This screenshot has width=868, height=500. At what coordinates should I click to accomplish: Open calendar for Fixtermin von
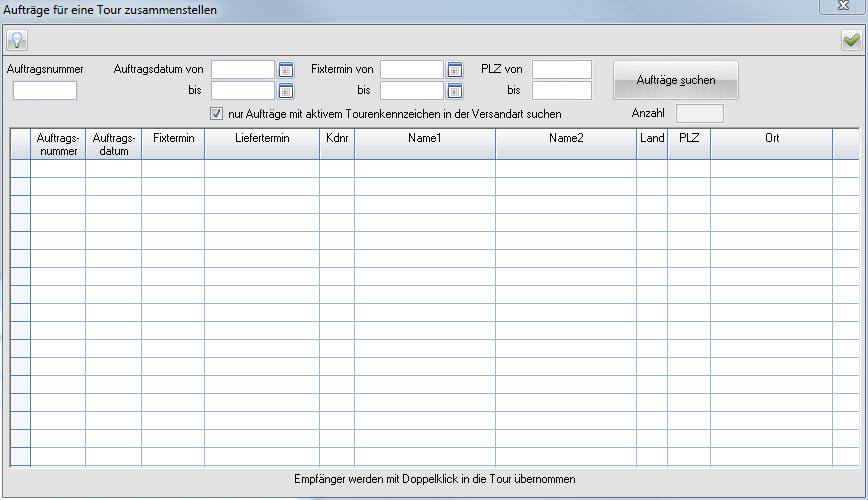[x=454, y=70]
